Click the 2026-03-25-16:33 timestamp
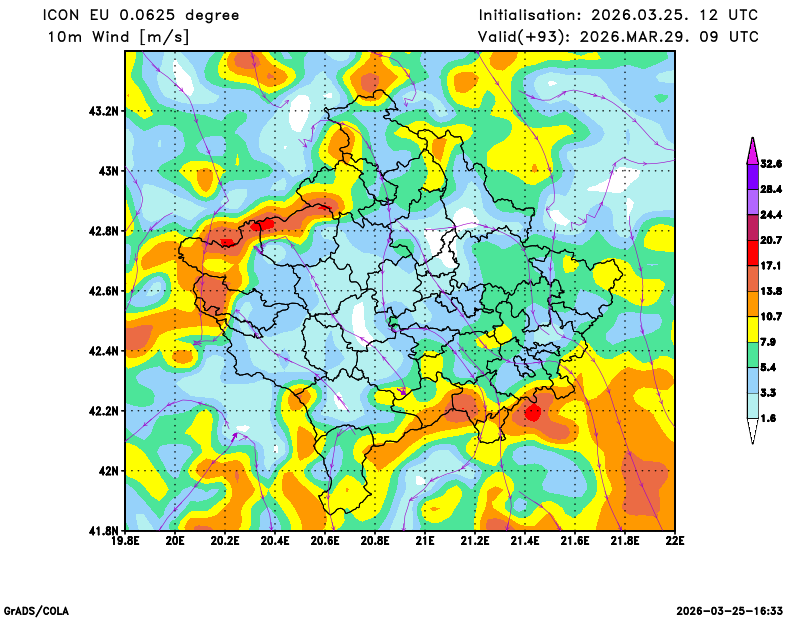The width and height of the screenshot is (800, 618). (x=730, y=610)
